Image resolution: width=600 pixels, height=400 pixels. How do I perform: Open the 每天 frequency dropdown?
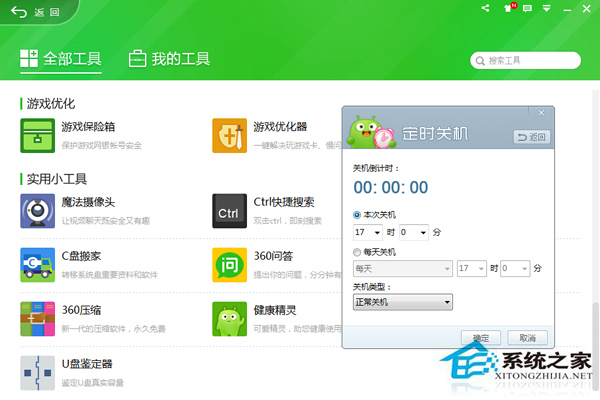403,269
